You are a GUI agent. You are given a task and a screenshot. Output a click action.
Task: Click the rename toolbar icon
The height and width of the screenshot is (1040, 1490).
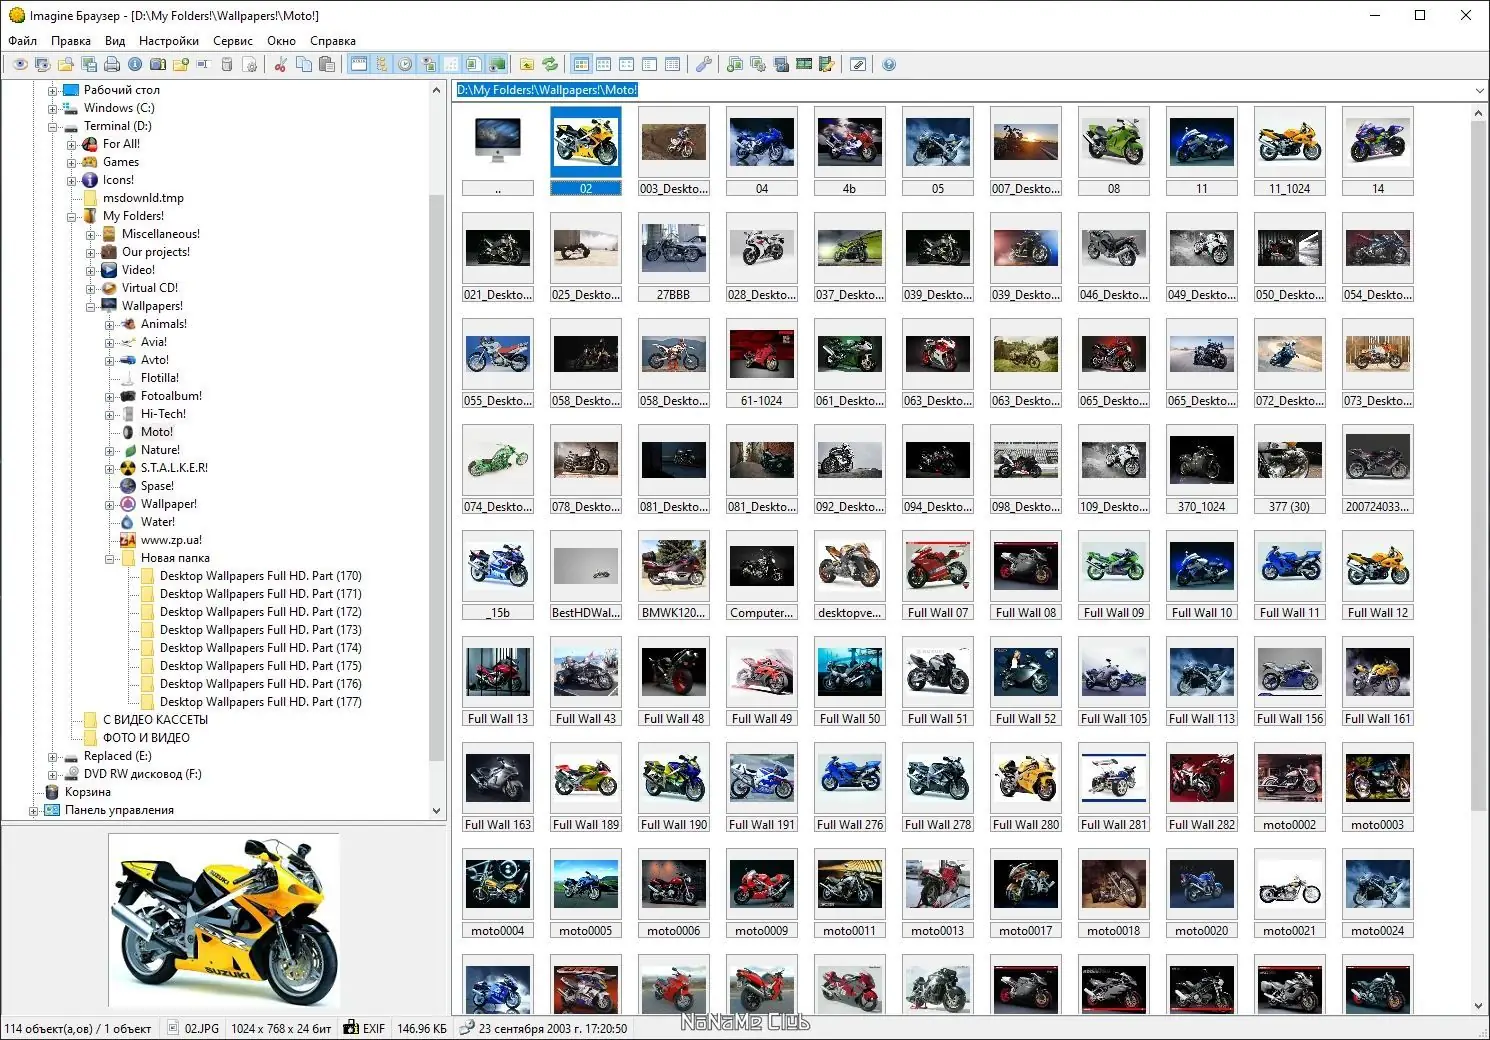[203, 64]
